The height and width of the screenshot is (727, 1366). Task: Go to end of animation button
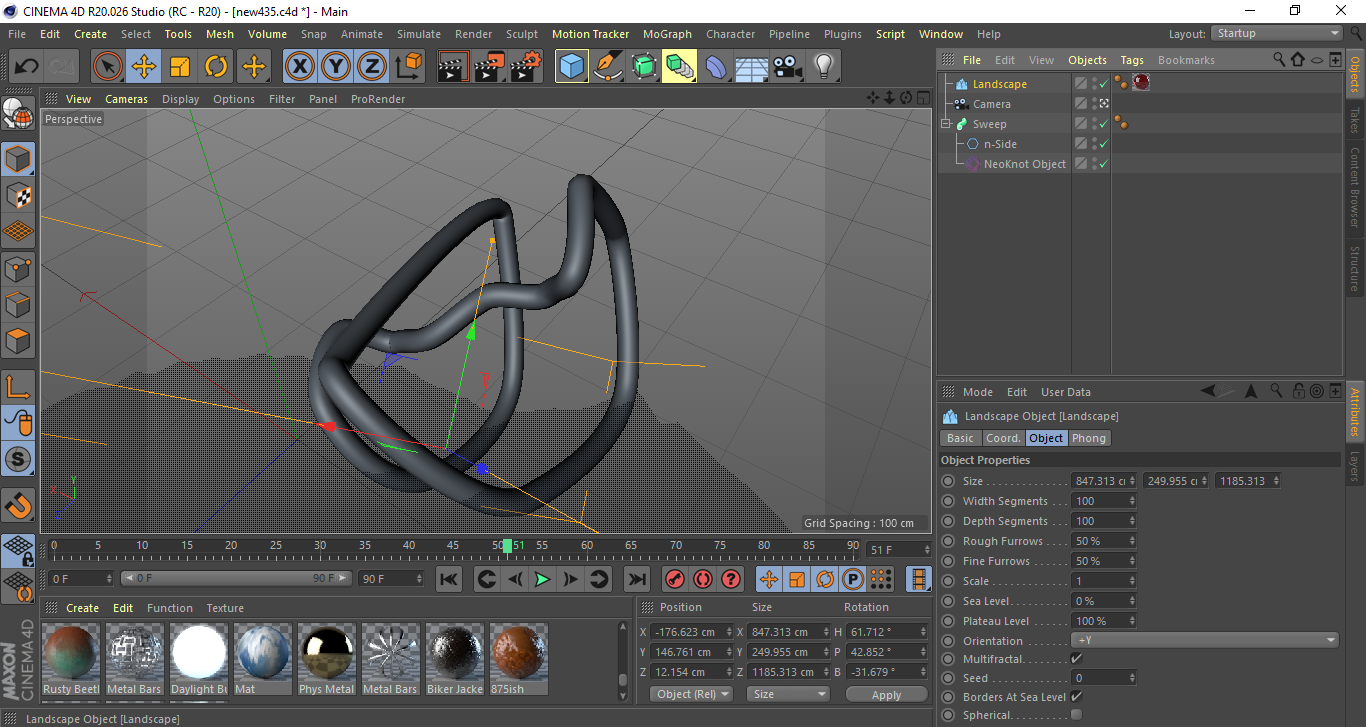pos(636,579)
